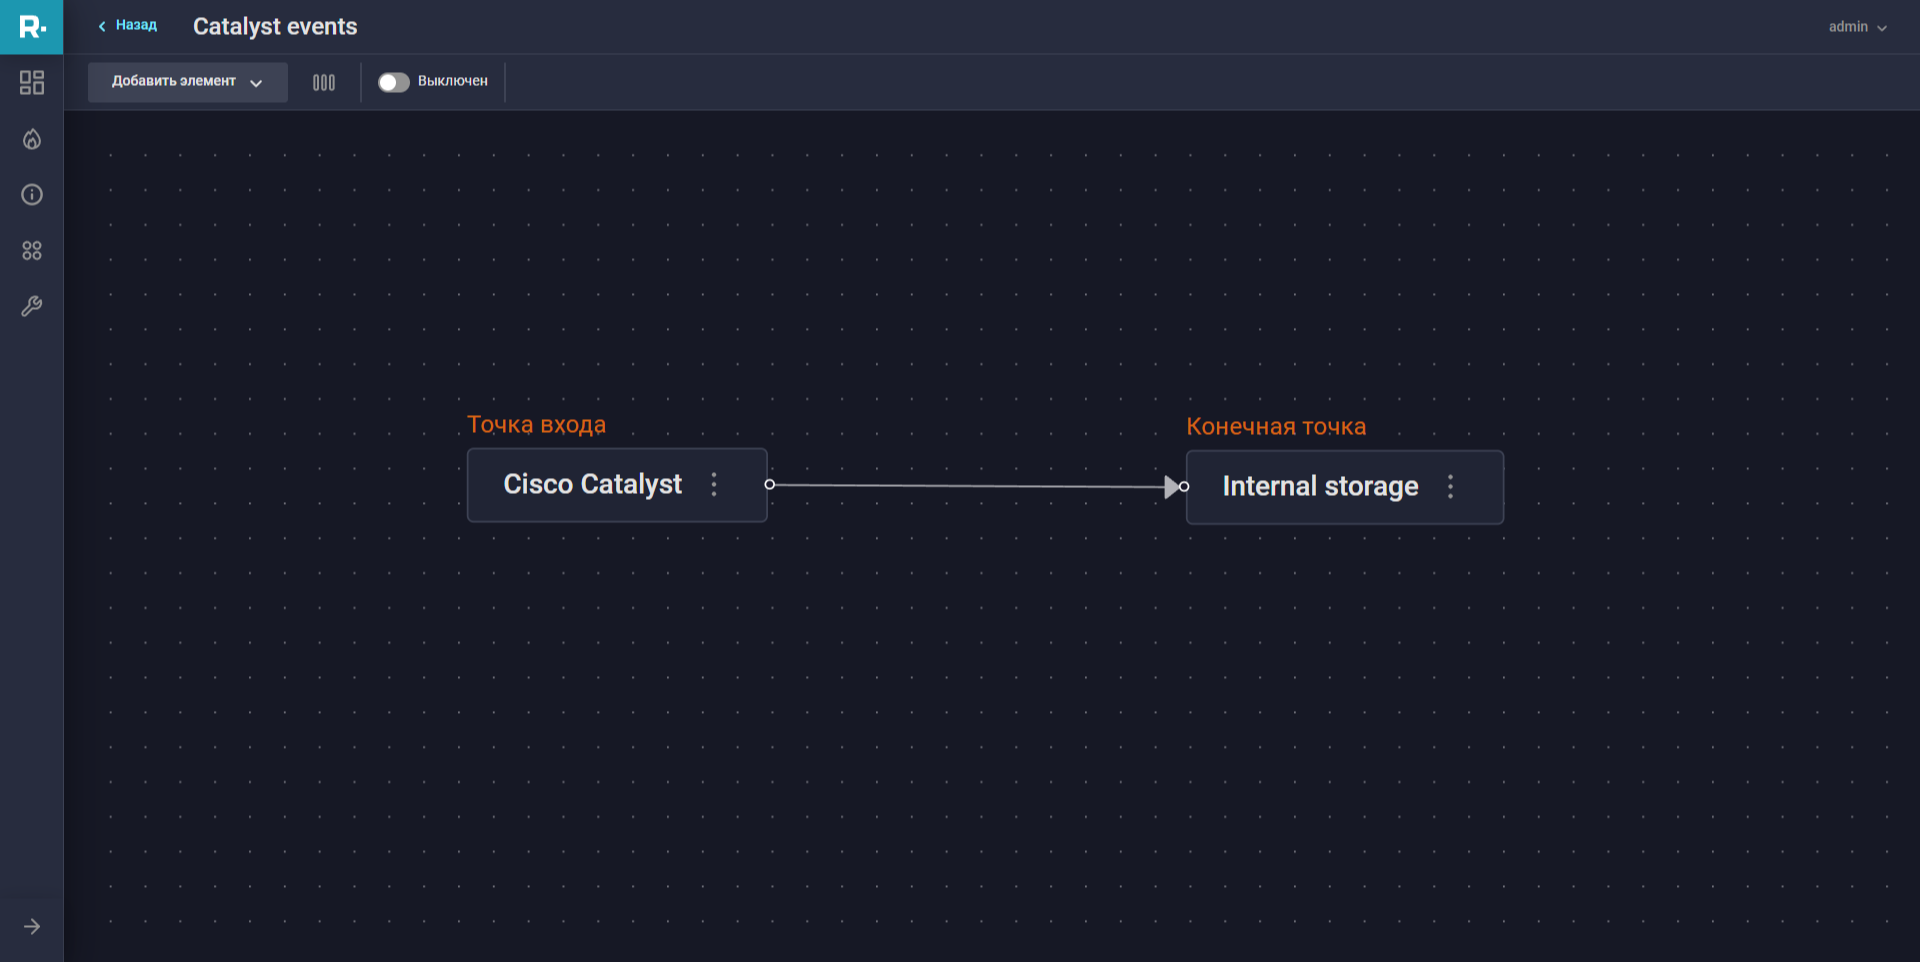Select the Internal storage node
The width and height of the screenshot is (1920, 962).
pyautogui.click(x=1319, y=487)
